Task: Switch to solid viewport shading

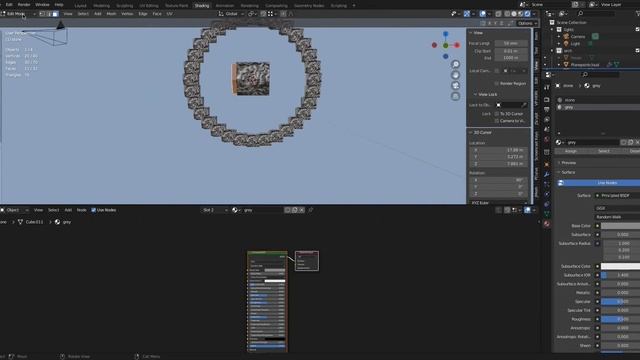Action: coord(514,13)
